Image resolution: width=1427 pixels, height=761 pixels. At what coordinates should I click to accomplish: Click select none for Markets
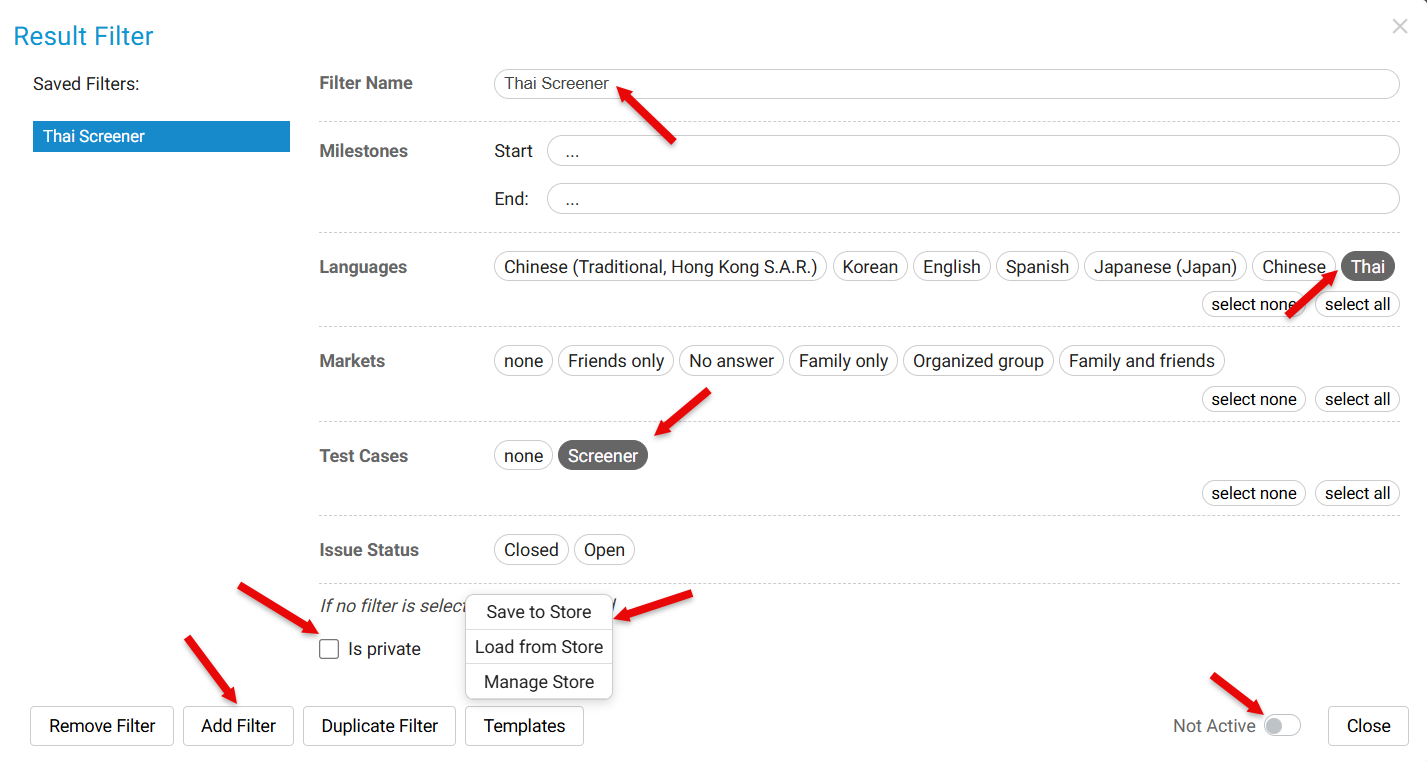pos(1253,399)
